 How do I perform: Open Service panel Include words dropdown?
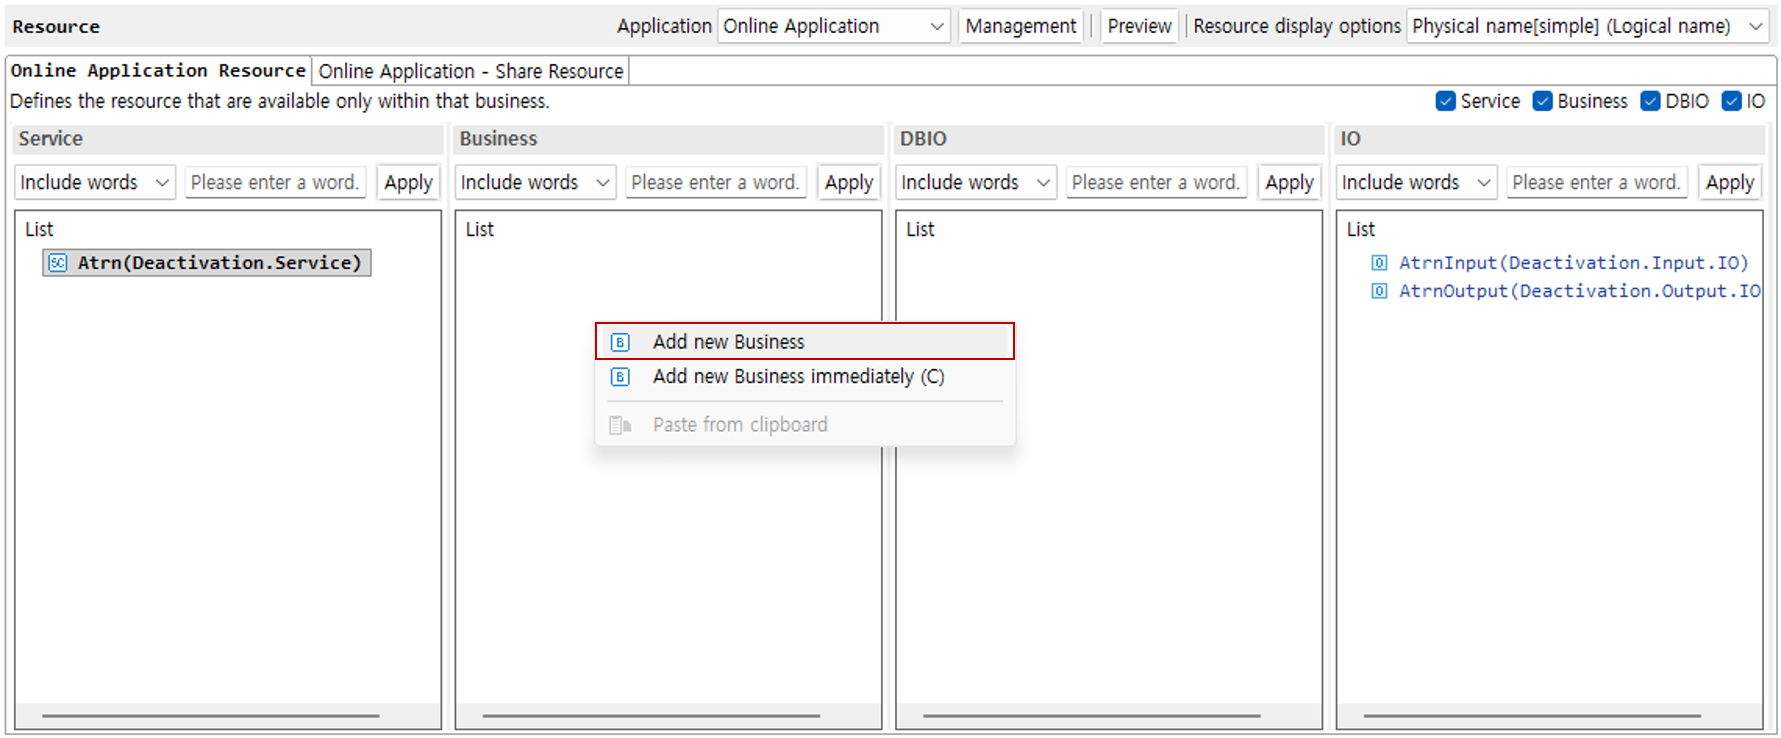(x=95, y=182)
